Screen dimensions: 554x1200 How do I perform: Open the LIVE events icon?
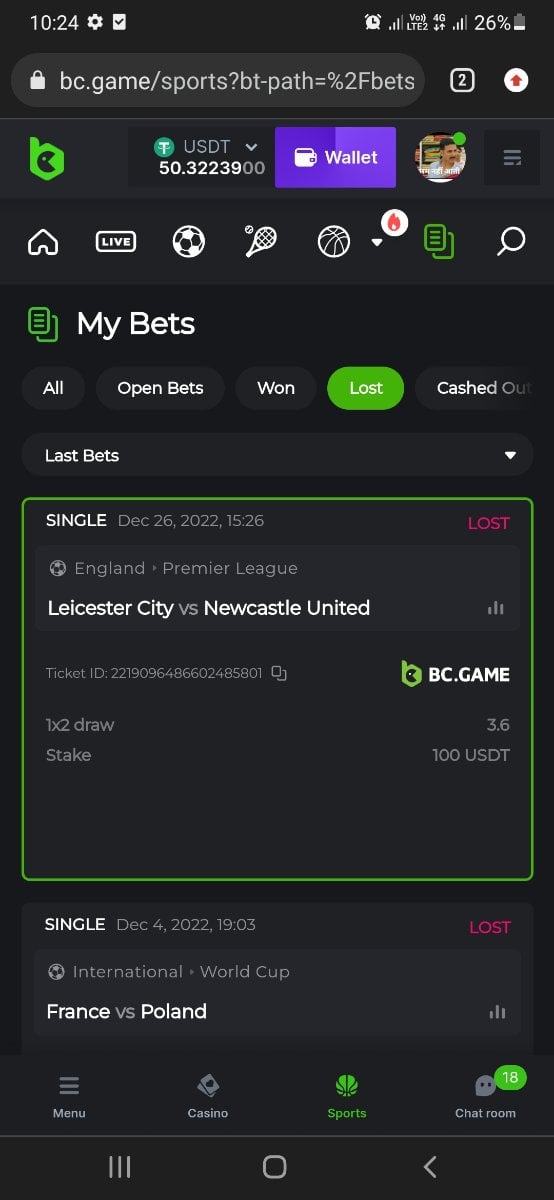click(x=116, y=241)
